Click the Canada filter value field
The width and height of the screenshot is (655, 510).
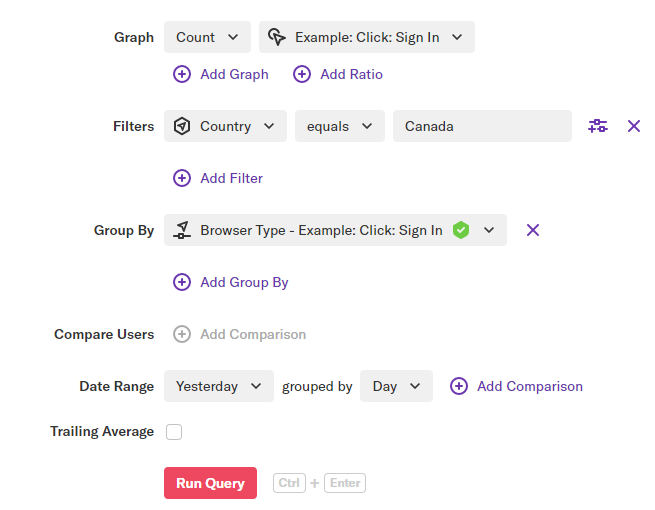[482, 126]
